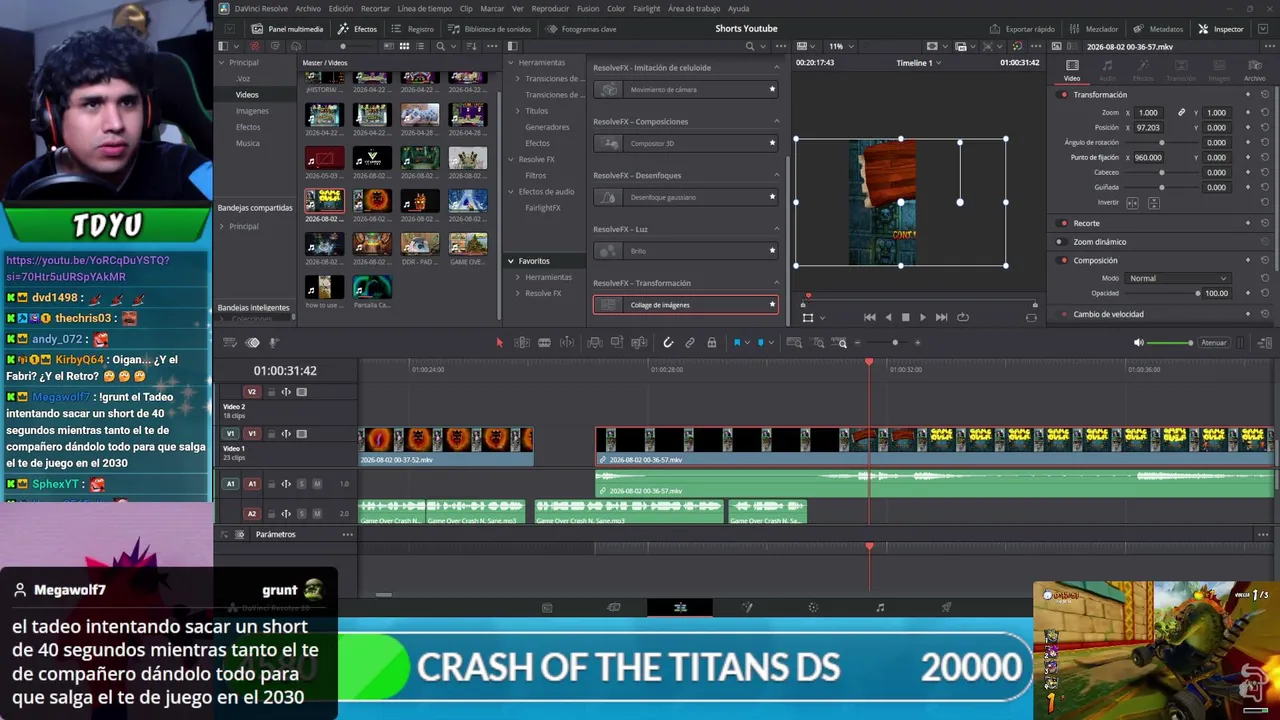The image size is (1280, 720).
Task: Toggle the snapping magnet icon
Action: (668, 343)
